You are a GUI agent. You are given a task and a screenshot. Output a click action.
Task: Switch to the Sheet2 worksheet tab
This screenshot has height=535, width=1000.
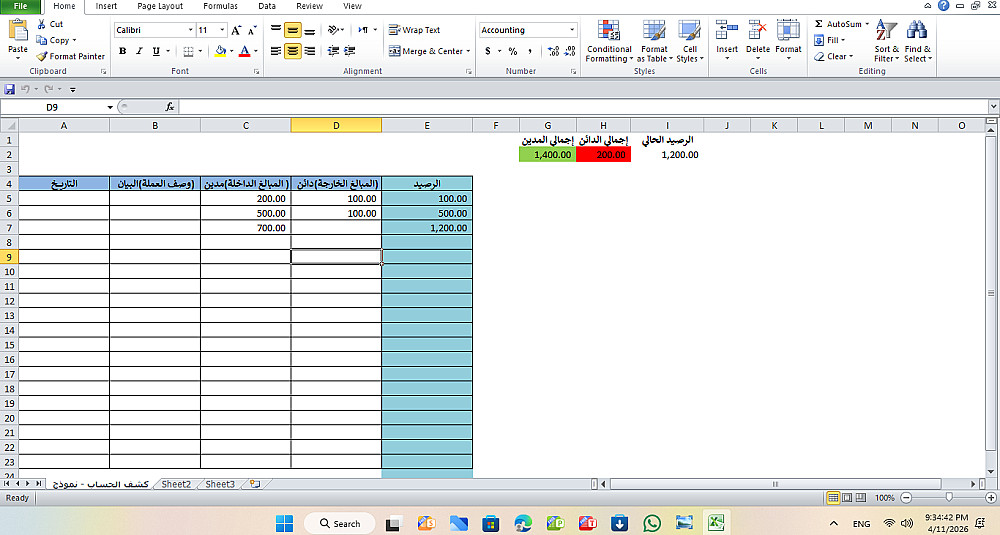175,484
